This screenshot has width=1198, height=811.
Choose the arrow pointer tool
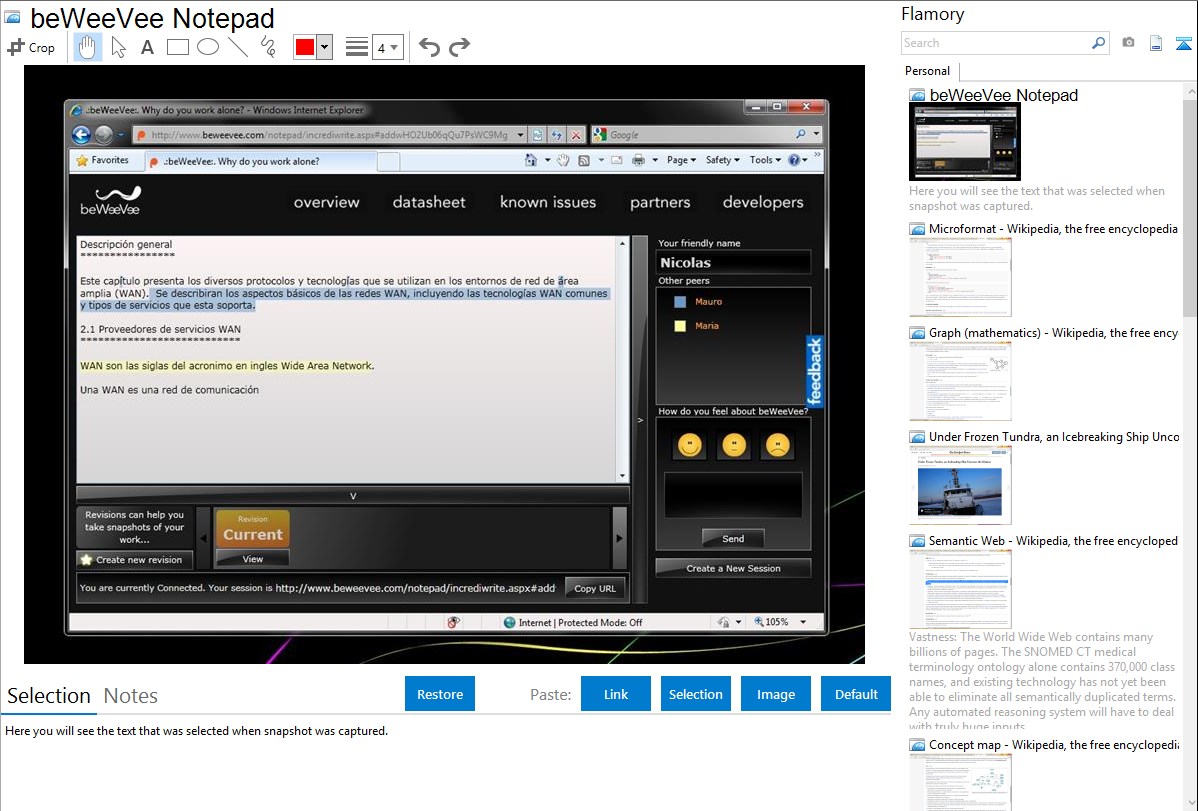(118, 47)
